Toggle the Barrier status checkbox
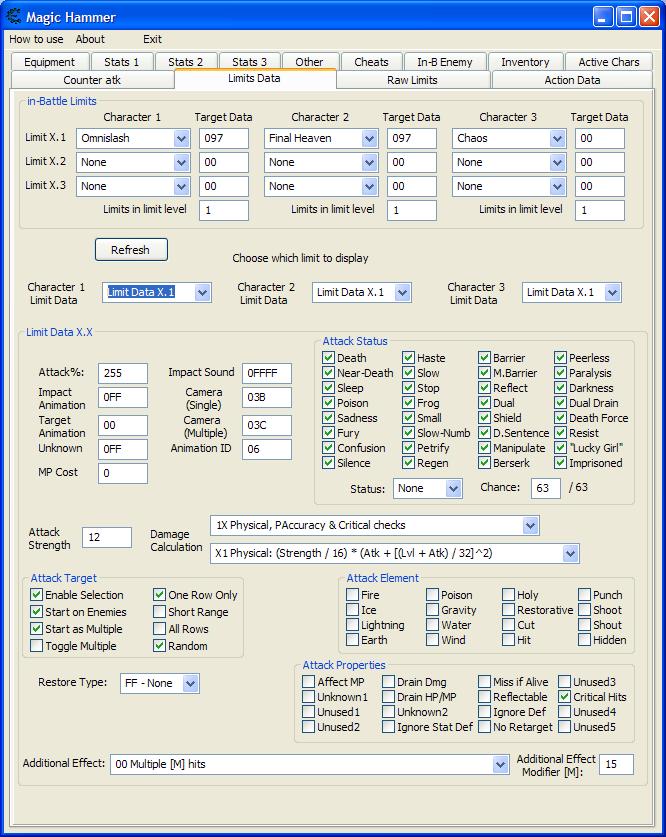Viewport: 666px width, 837px height. tap(484, 357)
